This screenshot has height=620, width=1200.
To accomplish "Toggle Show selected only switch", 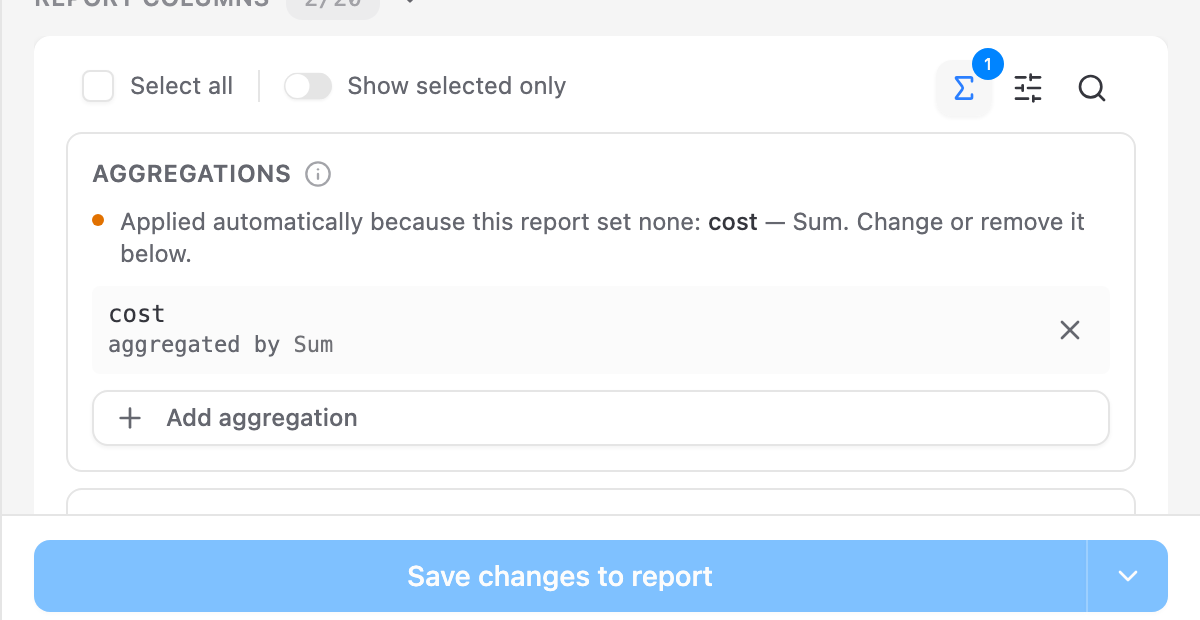I will pos(308,86).
